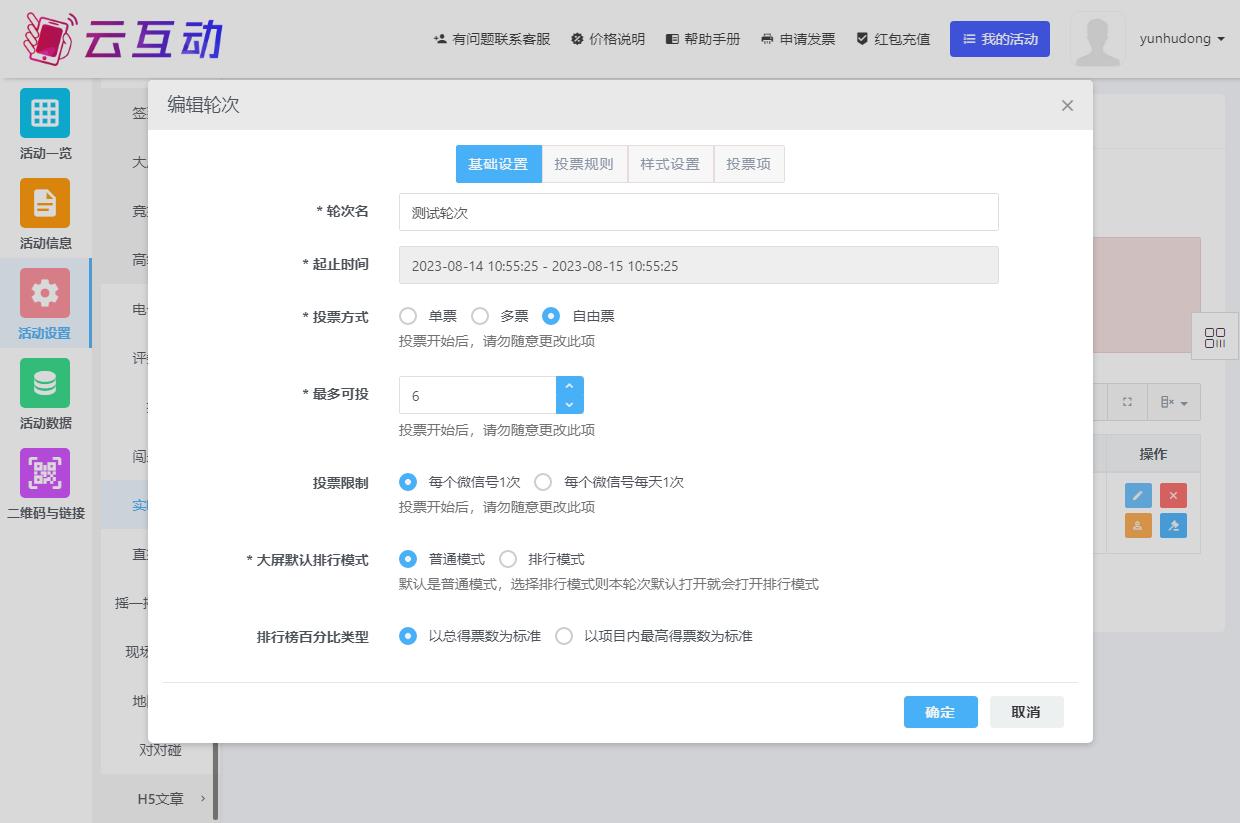Click the 轮次名 input field
Screen dimensions: 1240x823
(x=698, y=212)
